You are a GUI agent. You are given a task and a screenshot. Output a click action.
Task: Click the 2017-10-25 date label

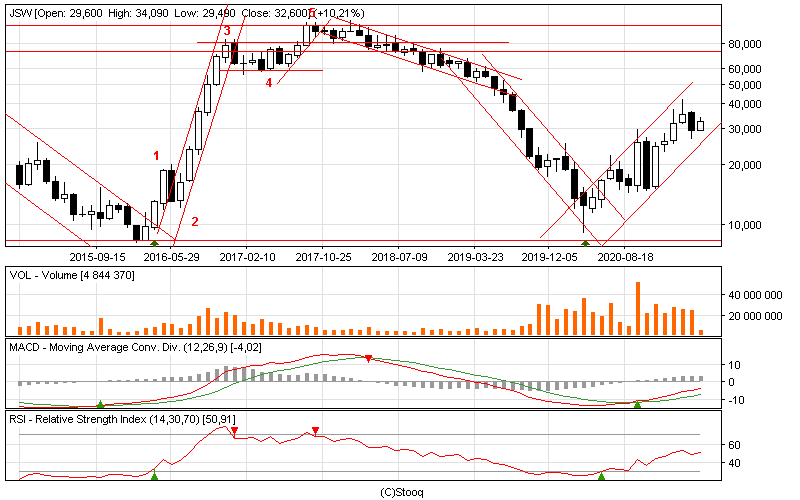pos(323,257)
